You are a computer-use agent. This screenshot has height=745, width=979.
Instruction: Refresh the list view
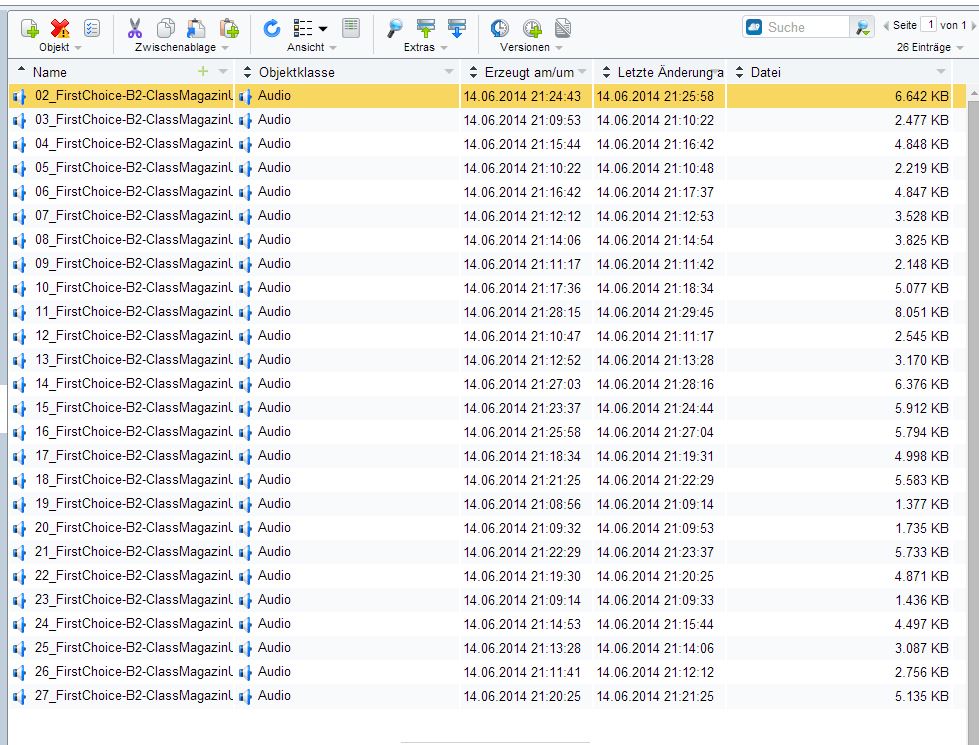point(272,28)
